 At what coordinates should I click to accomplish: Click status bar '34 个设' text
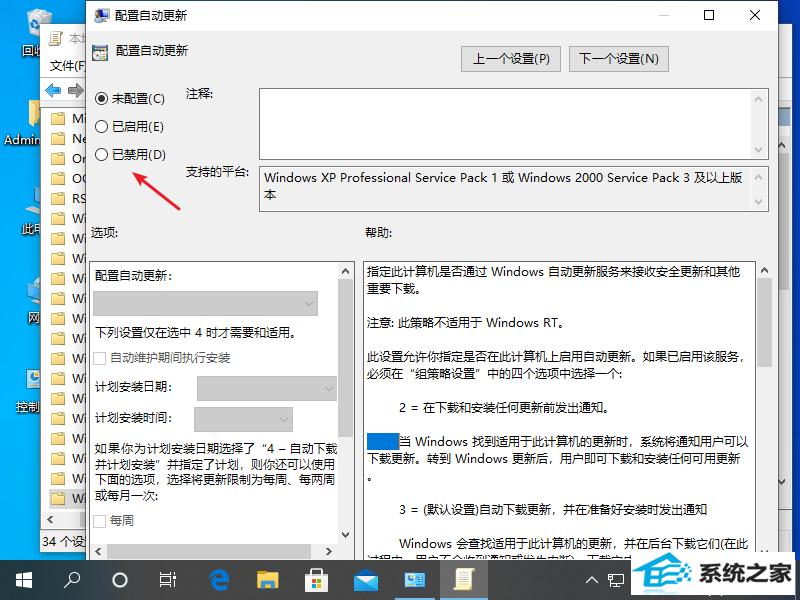pyautogui.click(x=63, y=541)
